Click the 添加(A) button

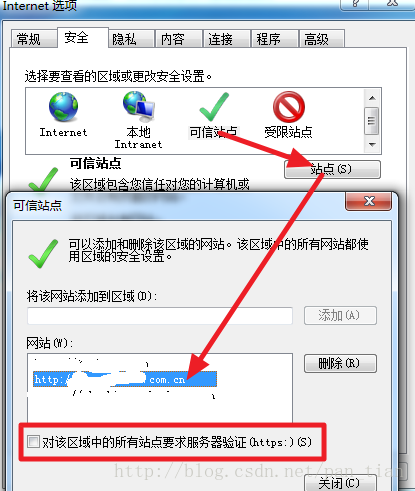[x=340, y=315]
